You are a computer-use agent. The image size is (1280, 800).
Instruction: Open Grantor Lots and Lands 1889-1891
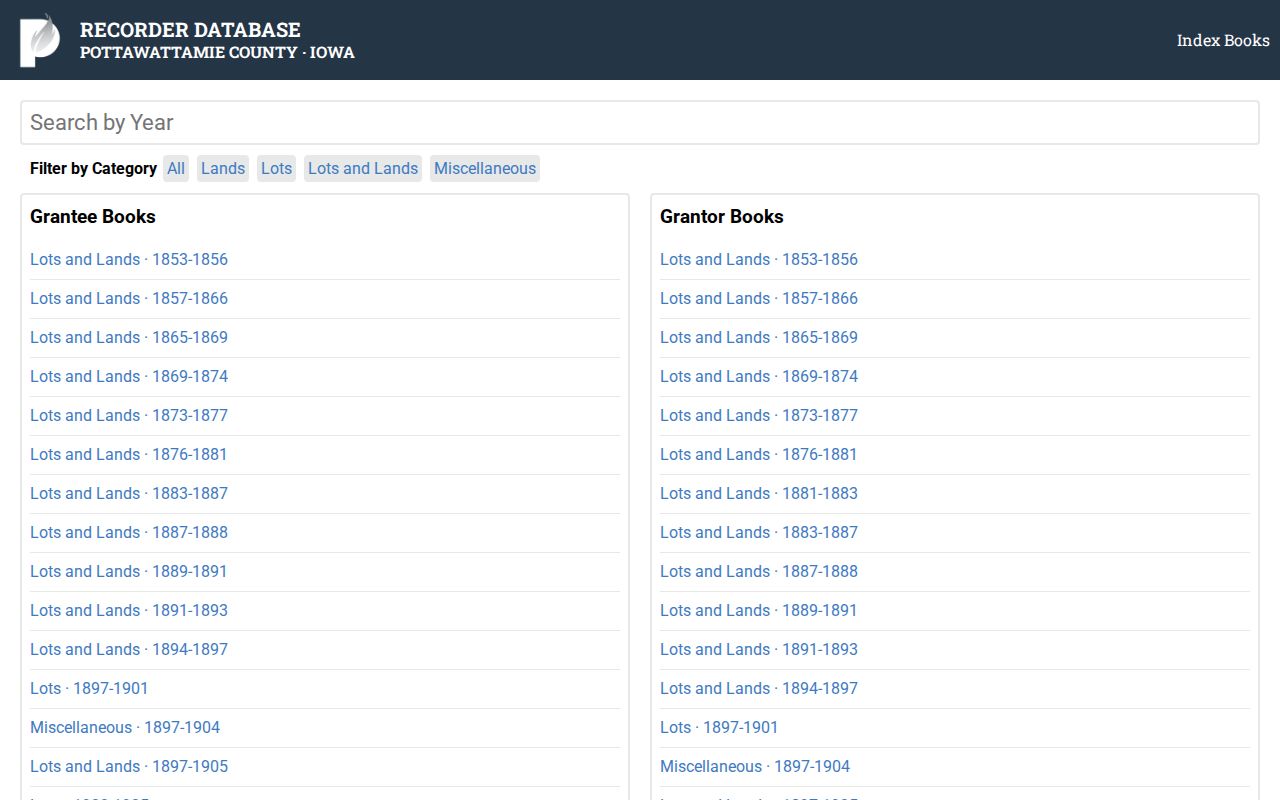click(x=759, y=610)
